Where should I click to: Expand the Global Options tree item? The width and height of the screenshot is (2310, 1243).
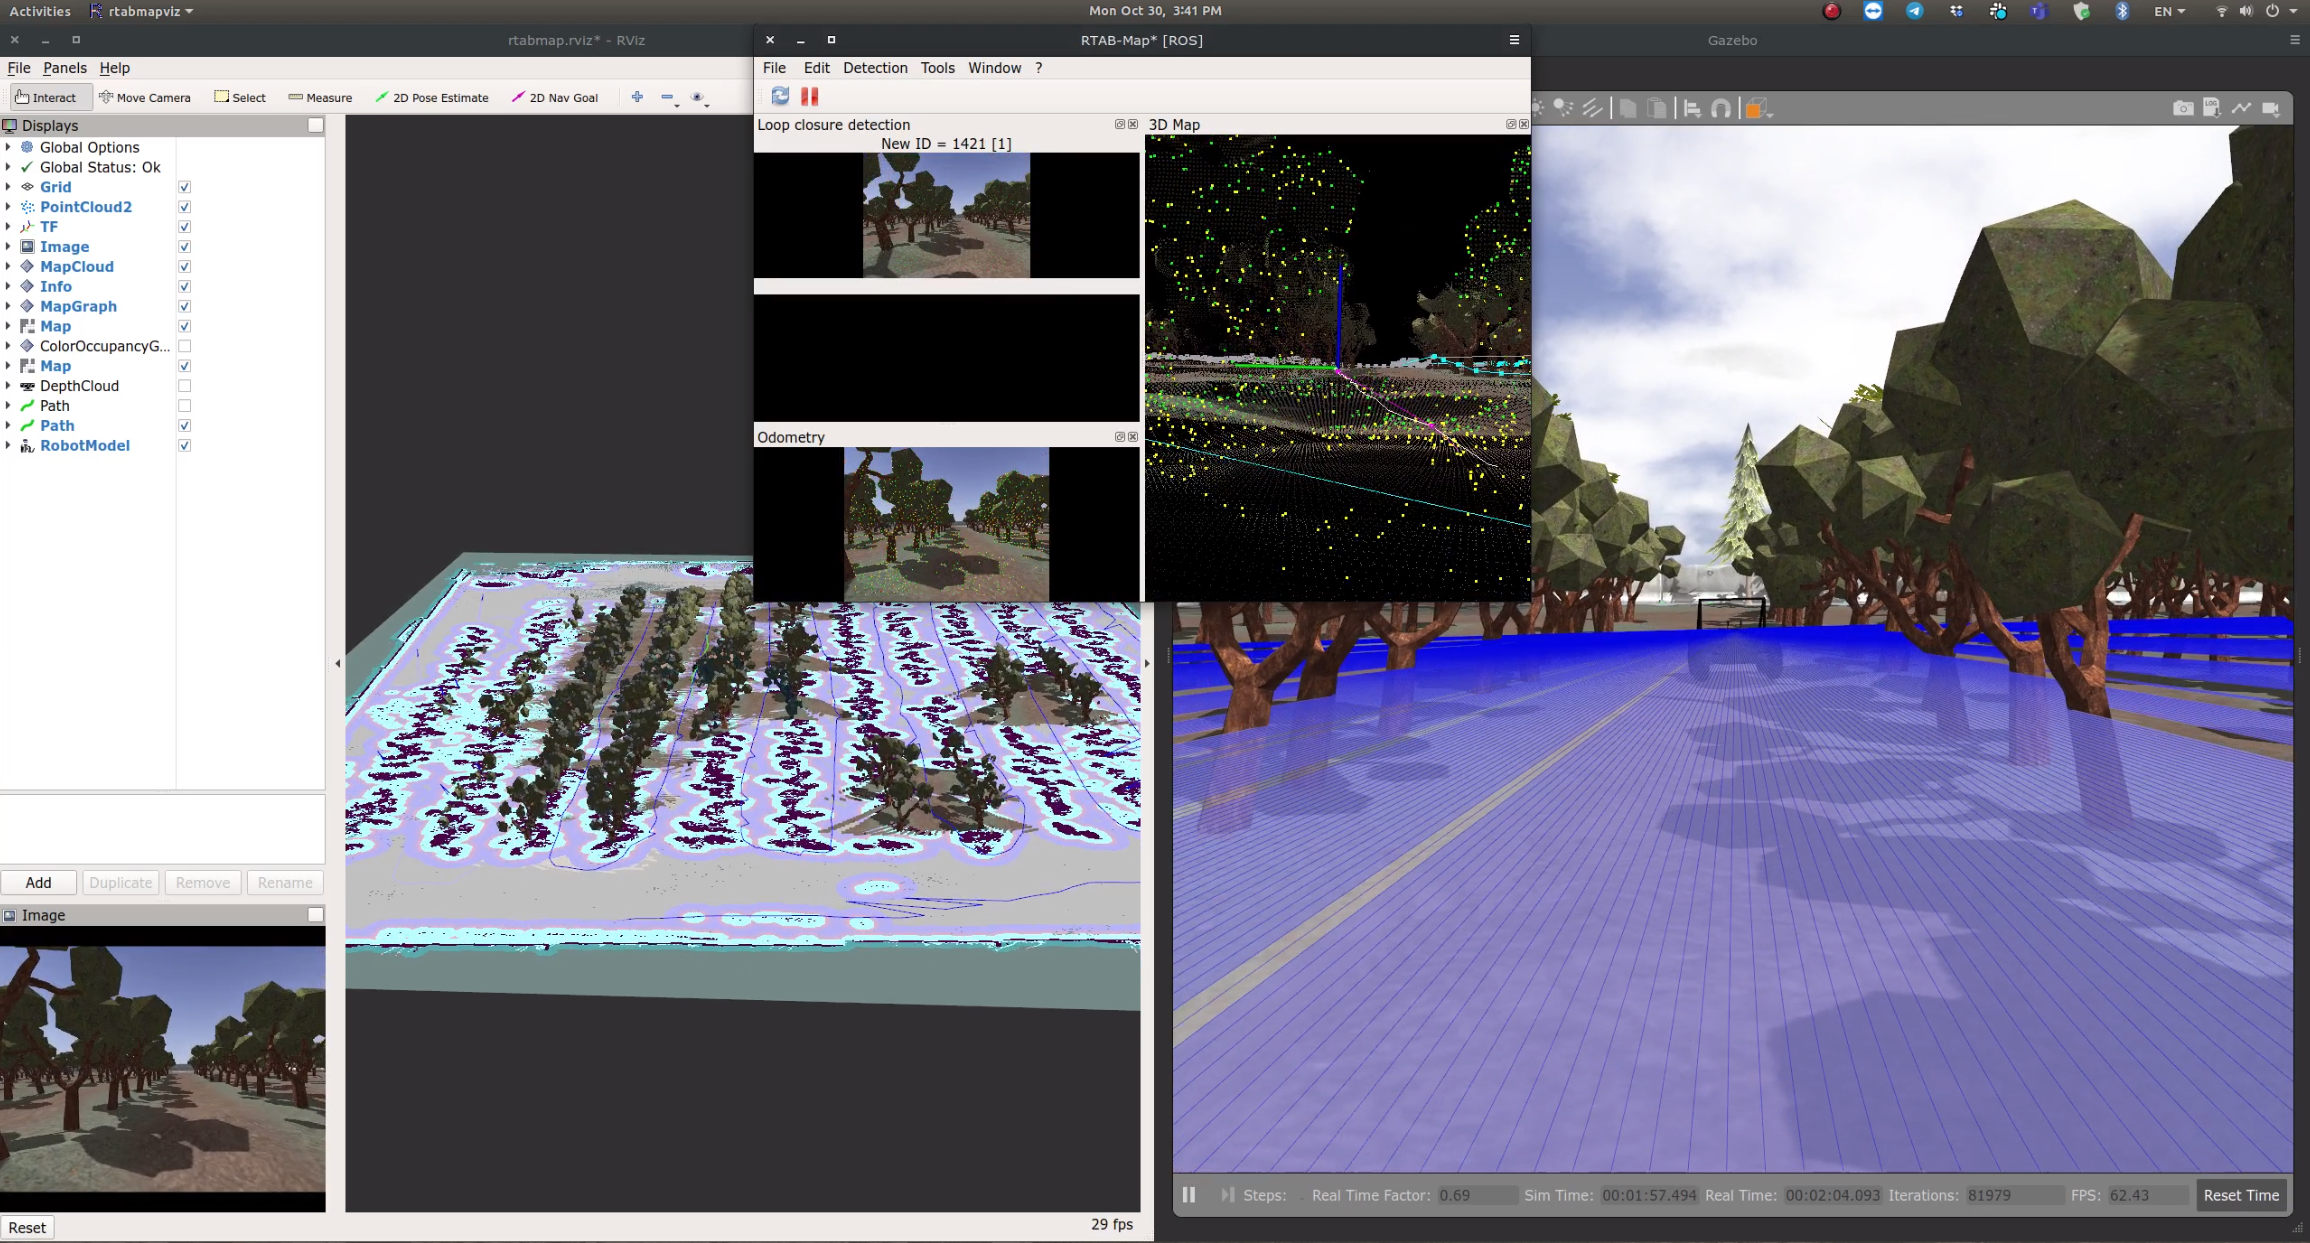[x=8, y=147]
